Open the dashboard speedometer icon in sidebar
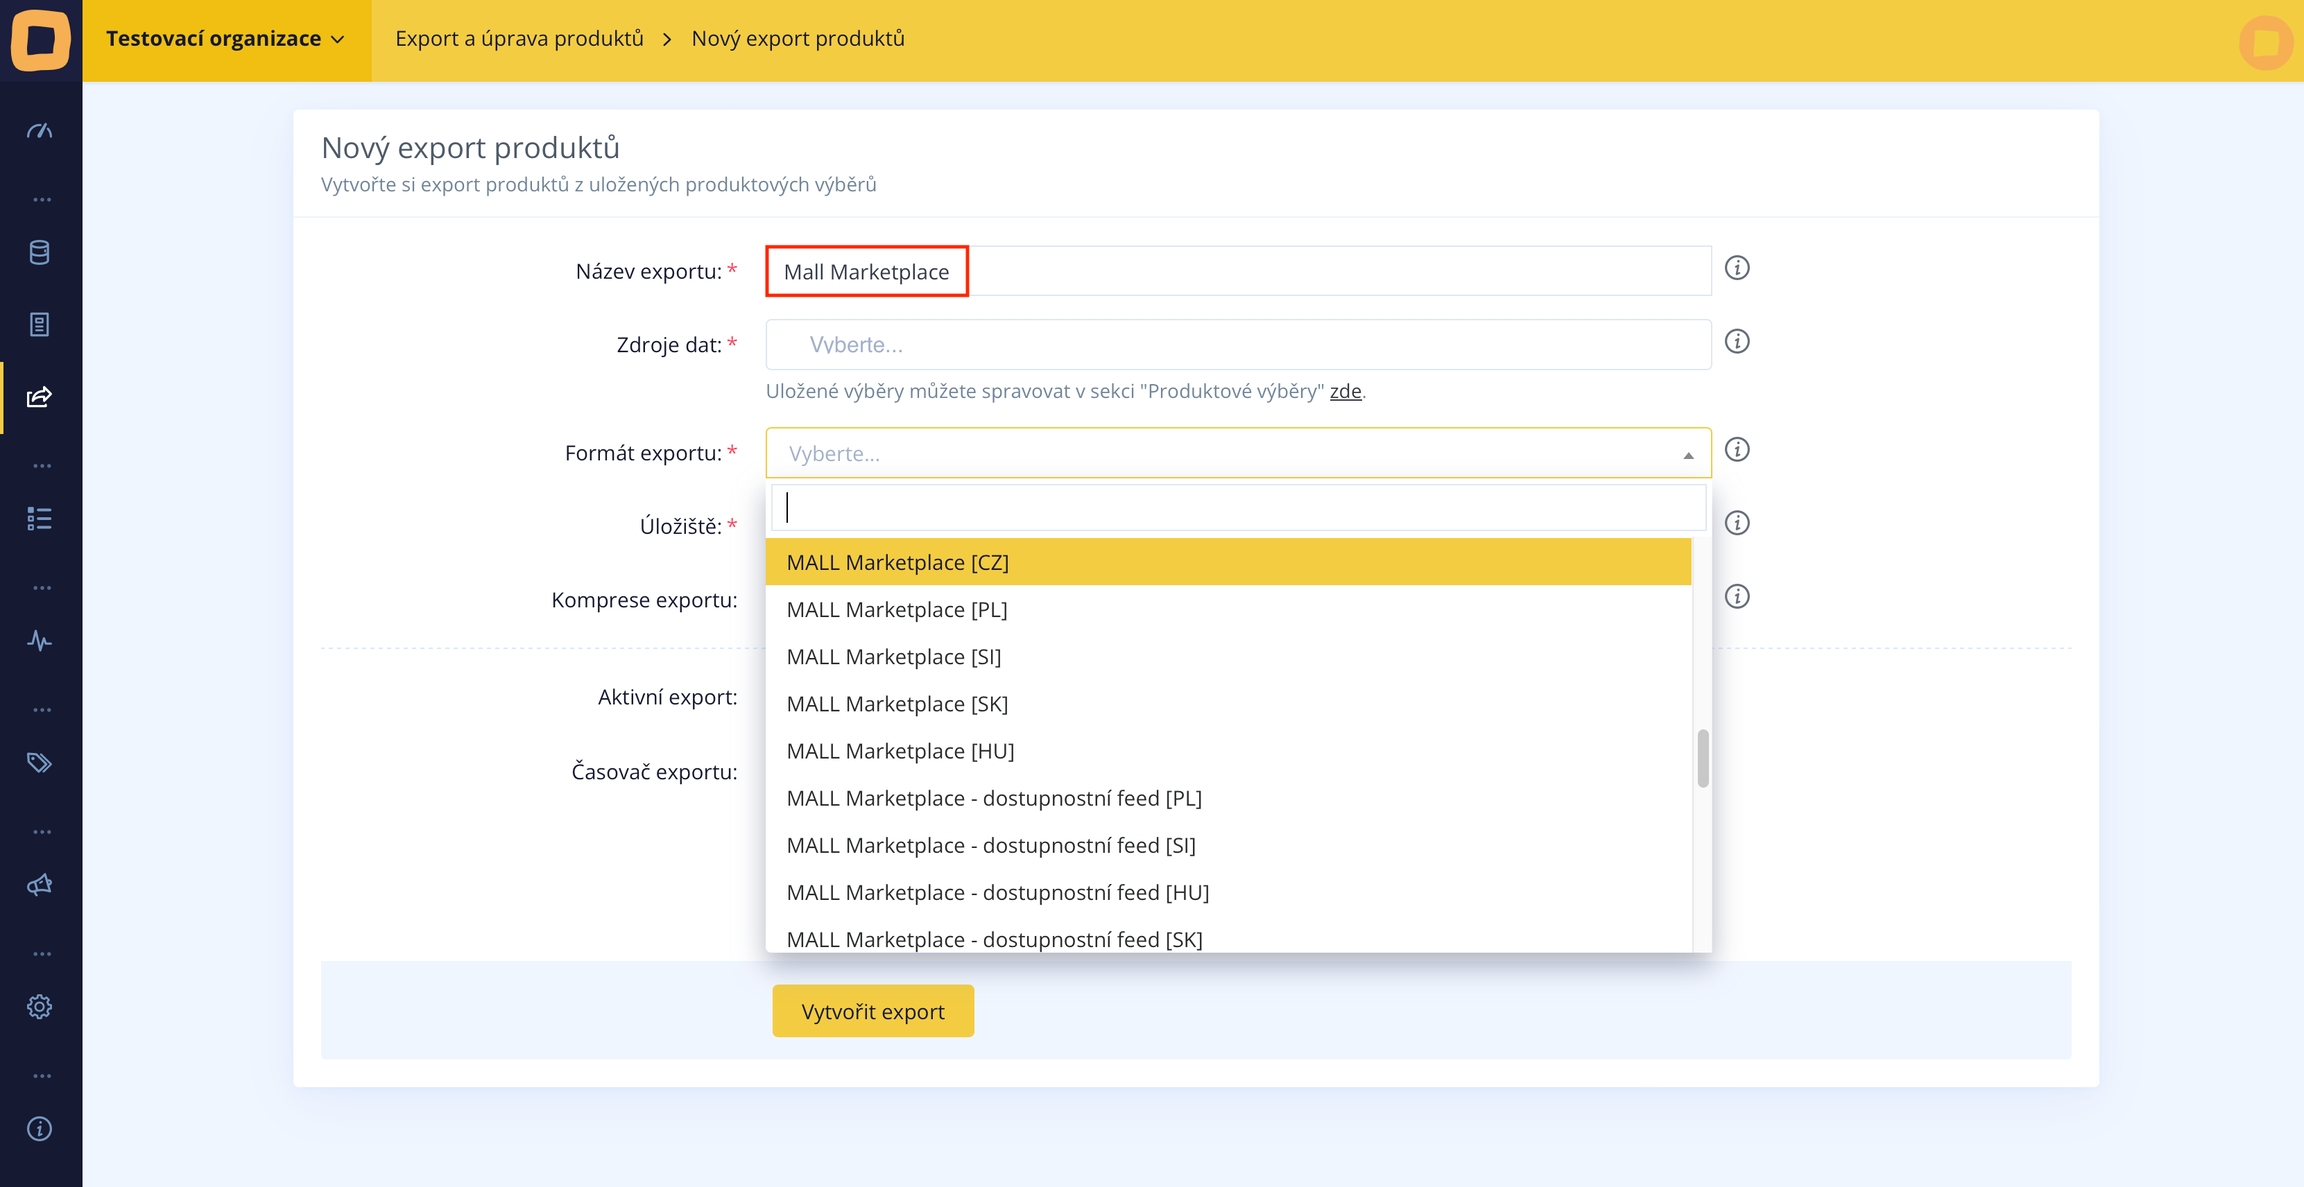Image resolution: width=2304 pixels, height=1187 pixels. [x=40, y=131]
